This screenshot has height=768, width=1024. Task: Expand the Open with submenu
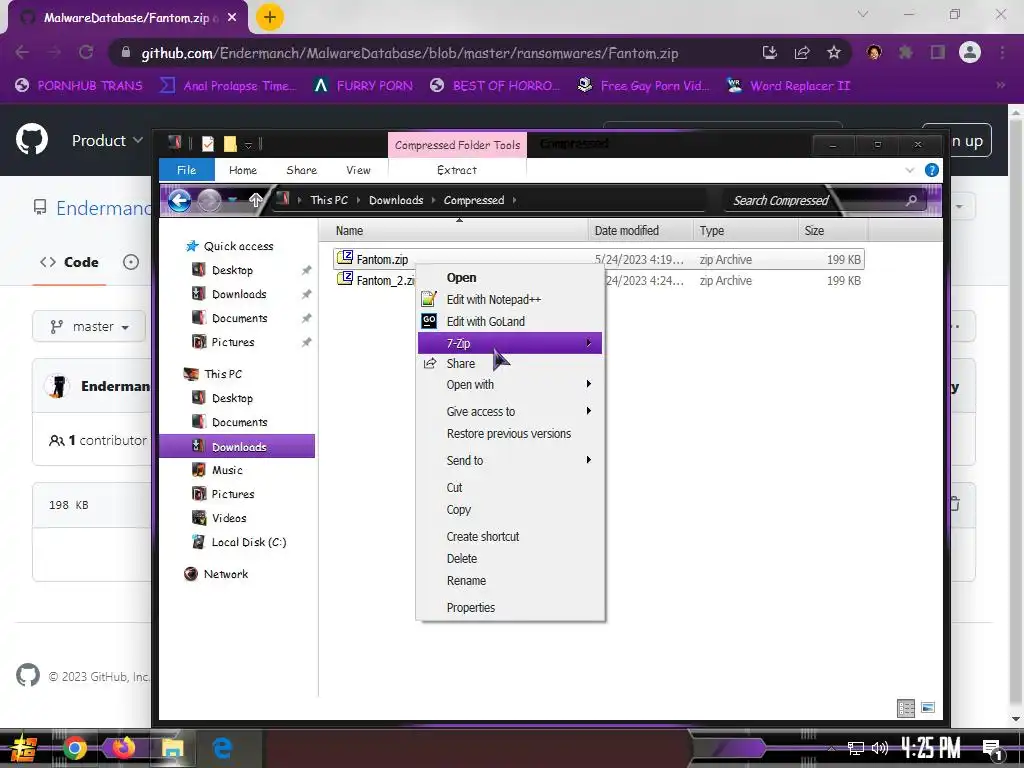pyautogui.click(x=509, y=385)
